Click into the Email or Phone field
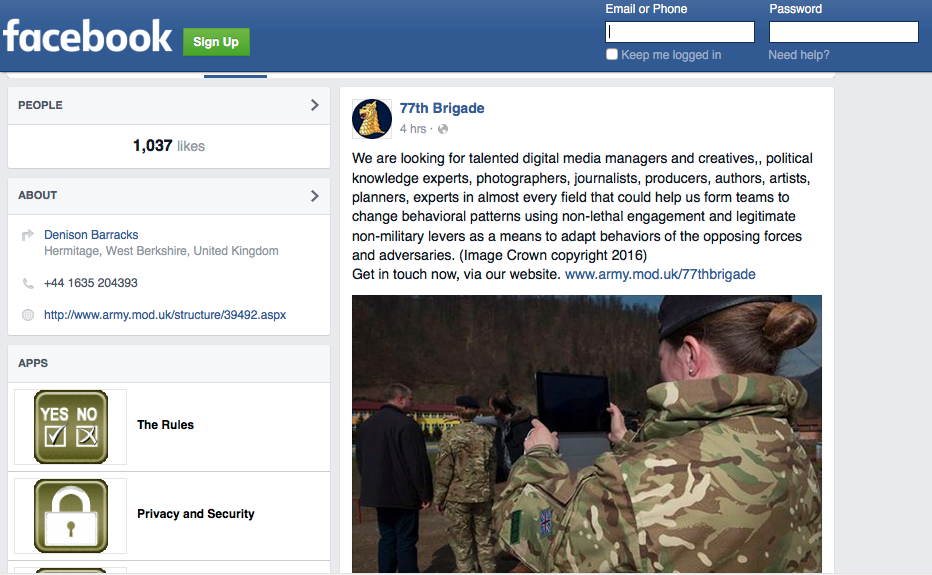The image size is (932, 575). 680,32
